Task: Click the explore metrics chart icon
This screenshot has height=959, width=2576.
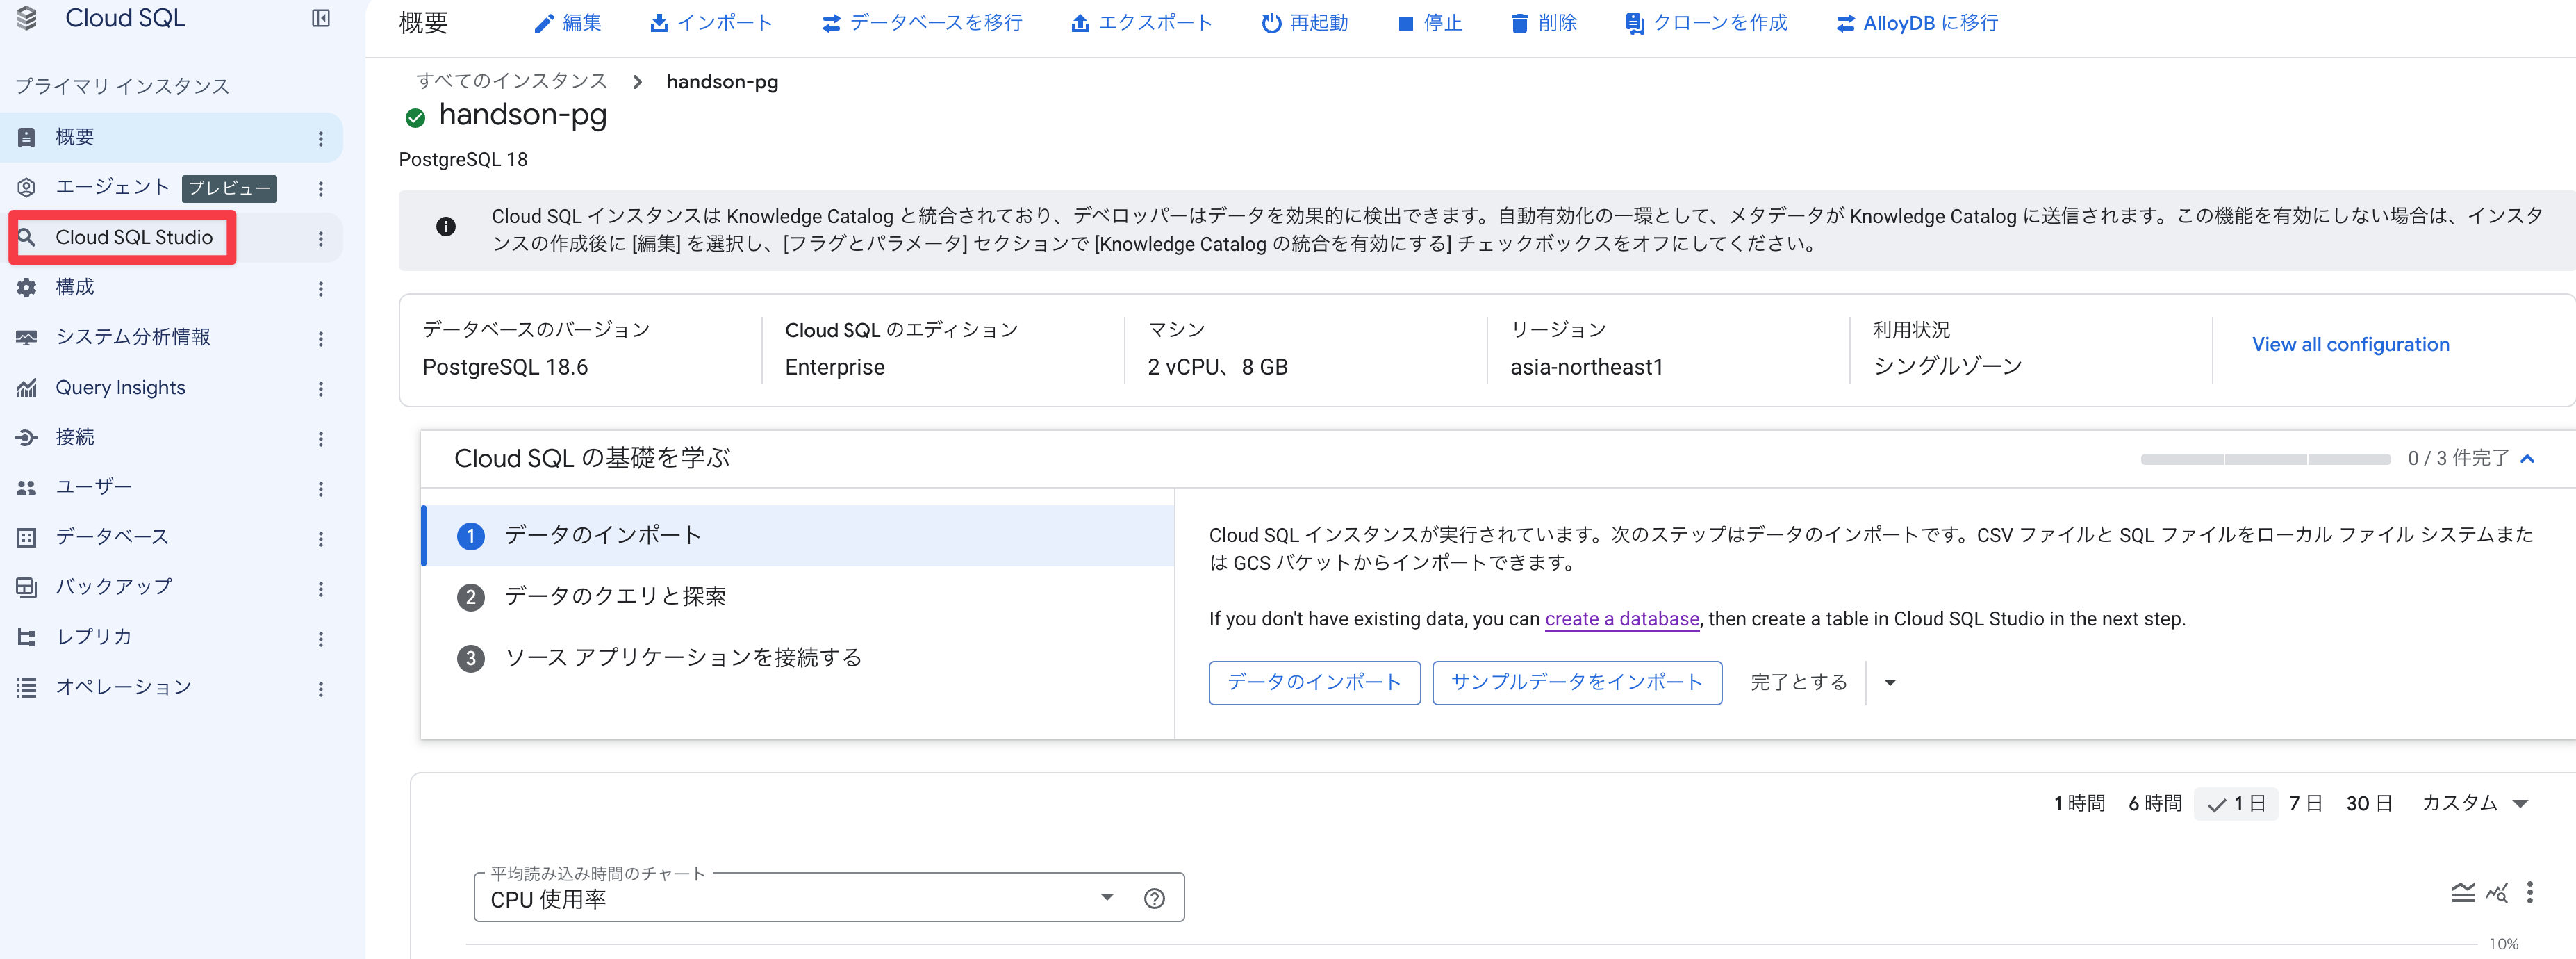Action: click(x=2497, y=892)
